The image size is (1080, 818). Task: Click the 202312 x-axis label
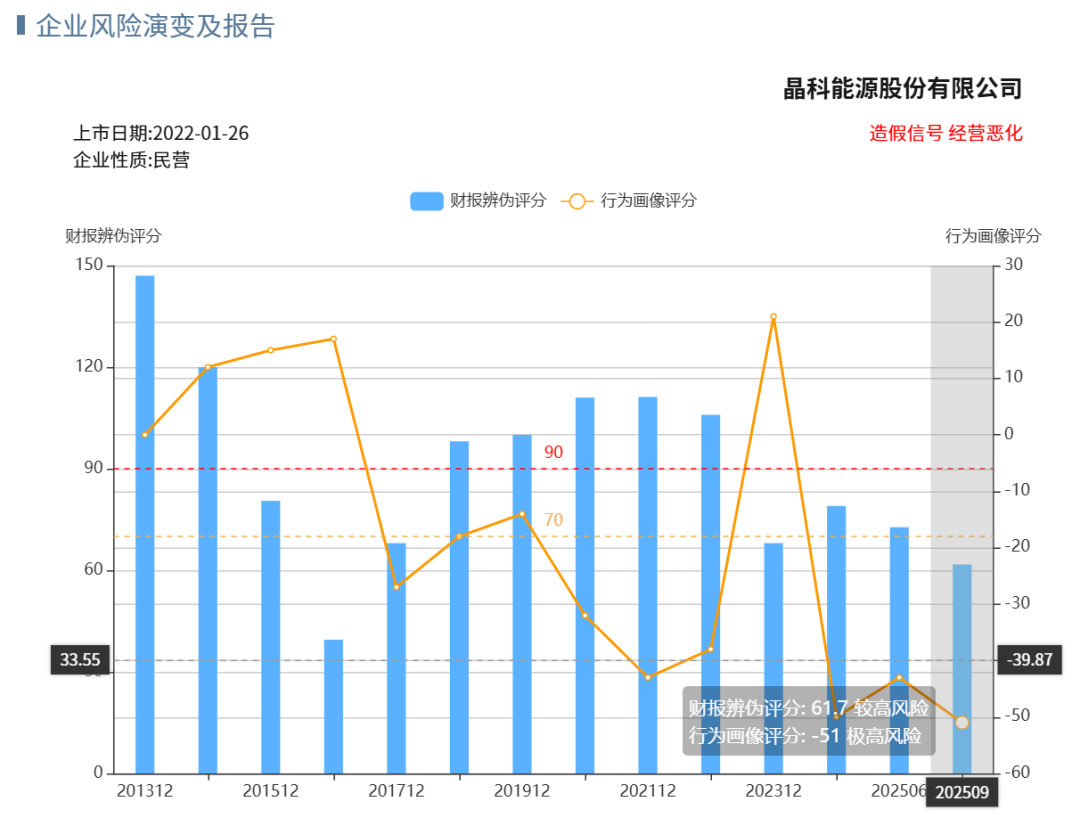tap(773, 790)
